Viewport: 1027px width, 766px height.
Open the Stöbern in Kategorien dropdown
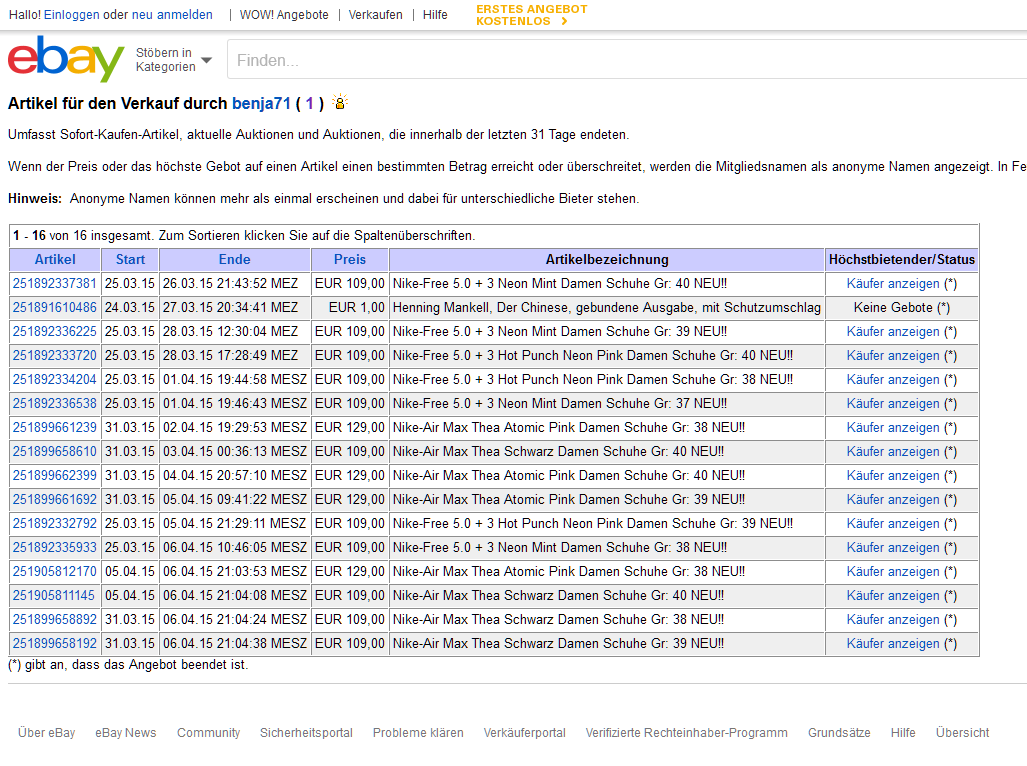[174, 60]
